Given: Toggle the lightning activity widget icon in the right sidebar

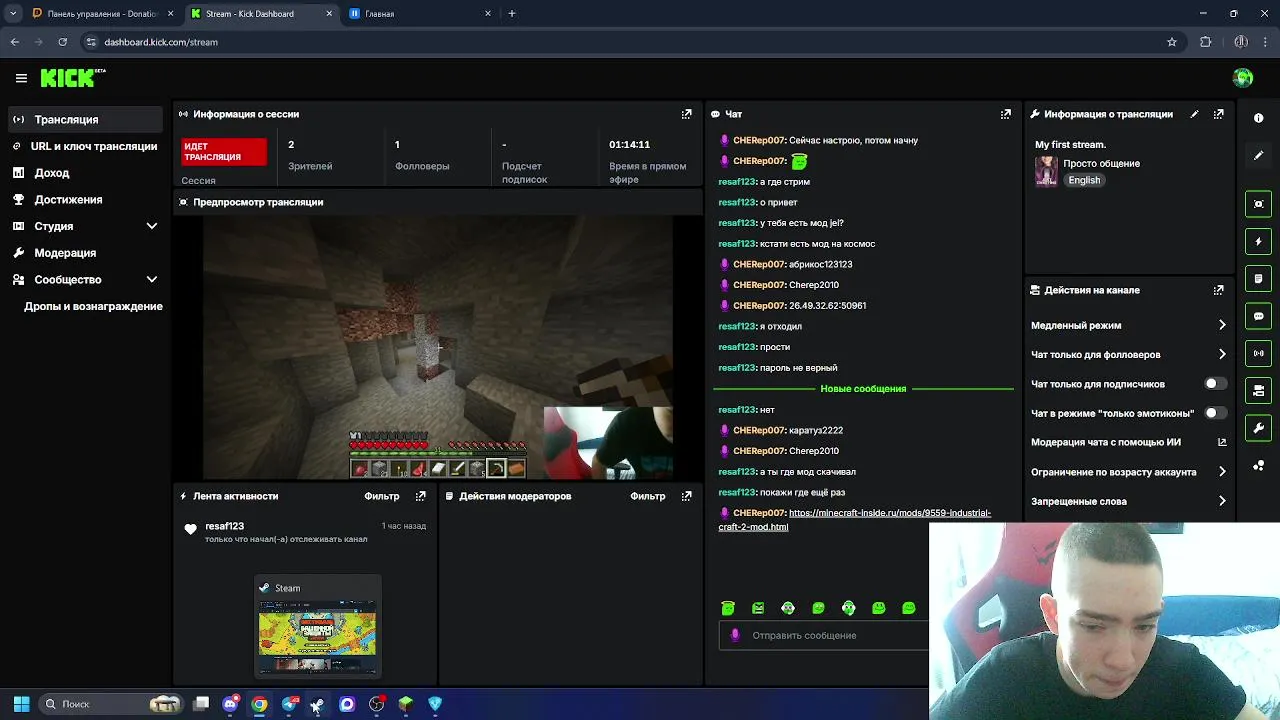Looking at the screenshot, I should click(x=1258, y=241).
